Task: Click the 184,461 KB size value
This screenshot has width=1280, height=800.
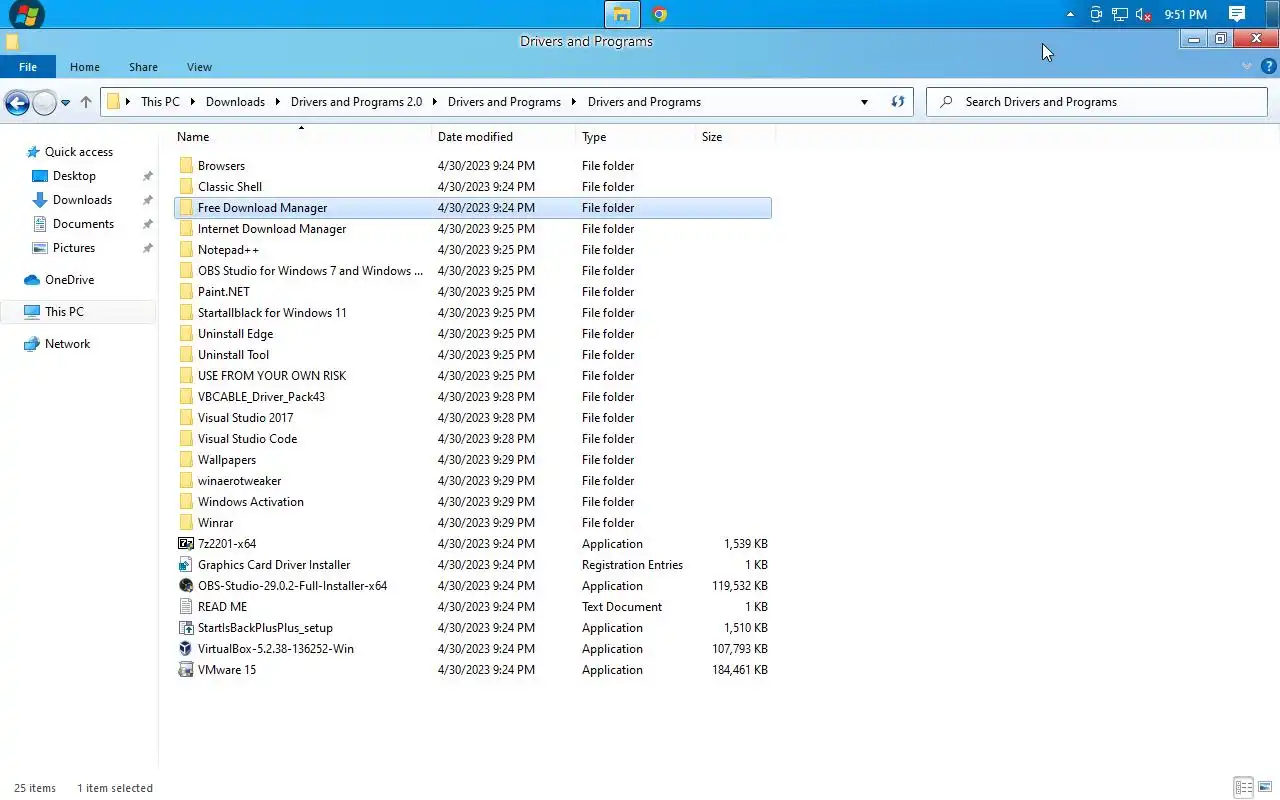Action: [740, 670]
